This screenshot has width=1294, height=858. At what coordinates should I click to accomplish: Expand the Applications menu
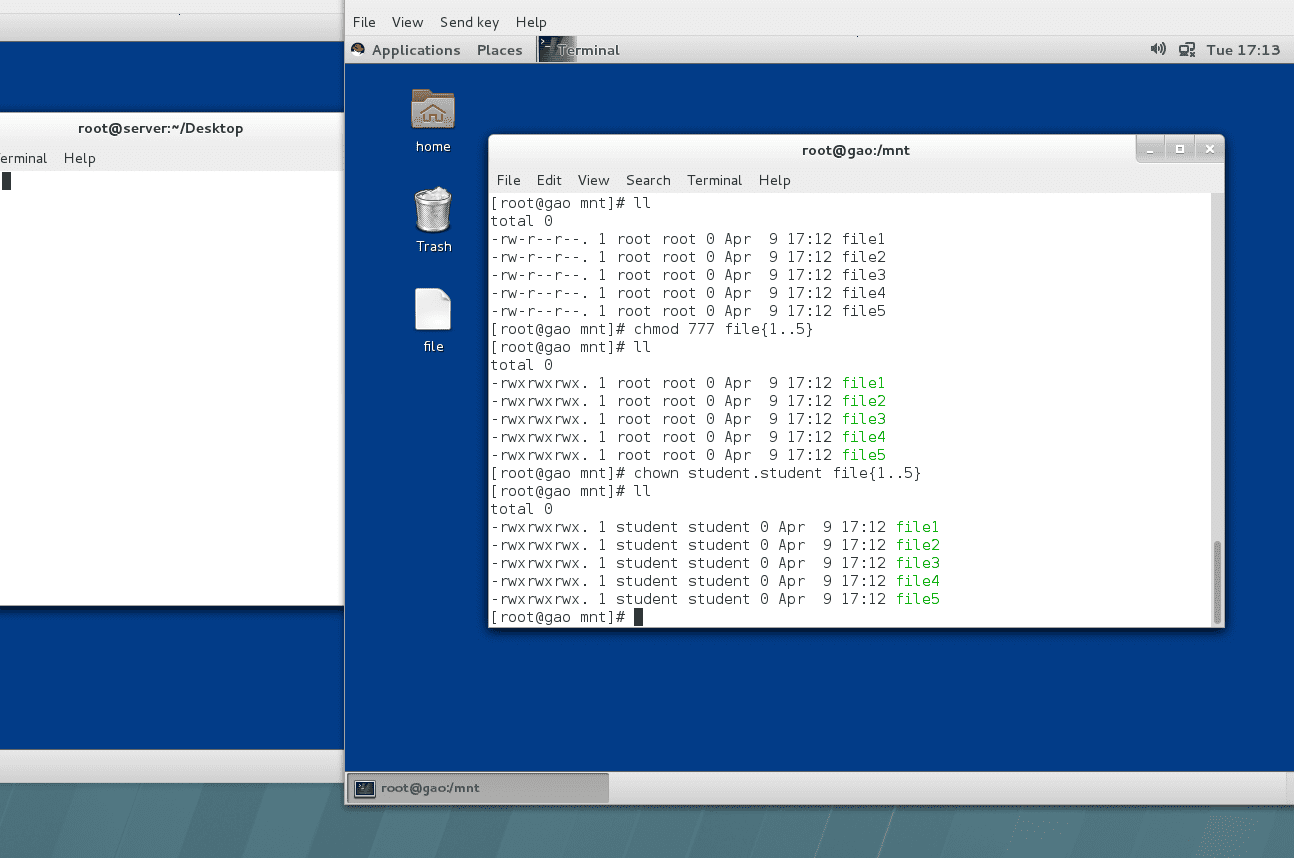416,50
